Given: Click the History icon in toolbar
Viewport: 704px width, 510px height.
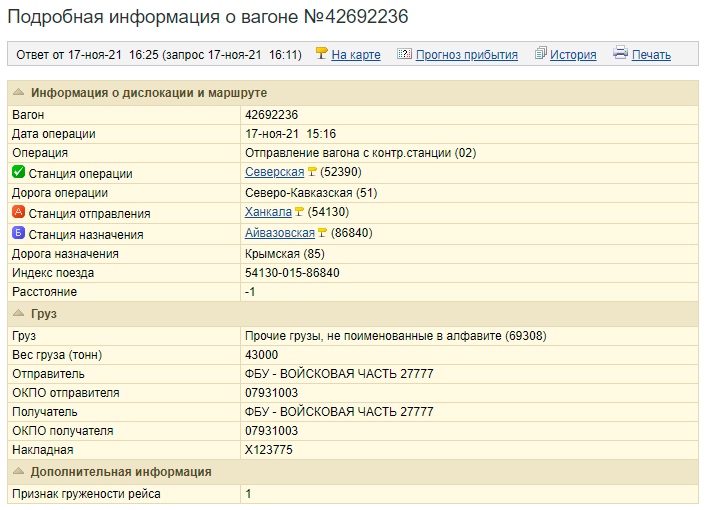Looking at the screenshot, I should [x=541, y=54].
